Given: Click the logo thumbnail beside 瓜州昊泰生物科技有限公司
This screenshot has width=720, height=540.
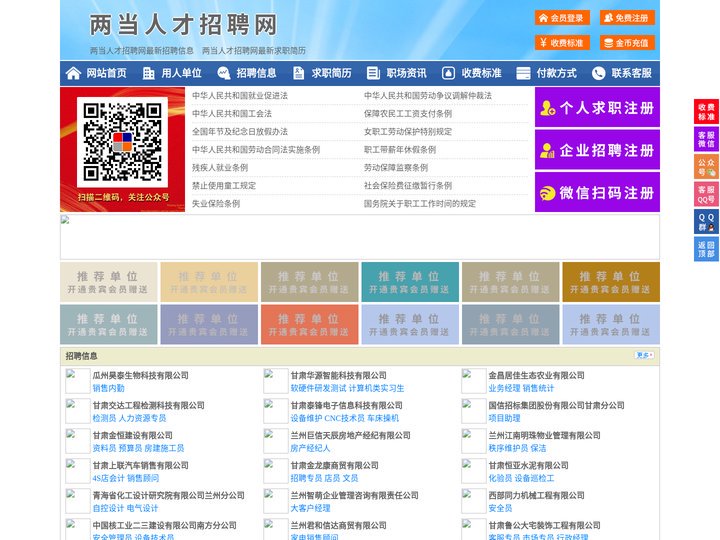Looking at the screenshot, I should pyautogui.click(x=77, y=381).
